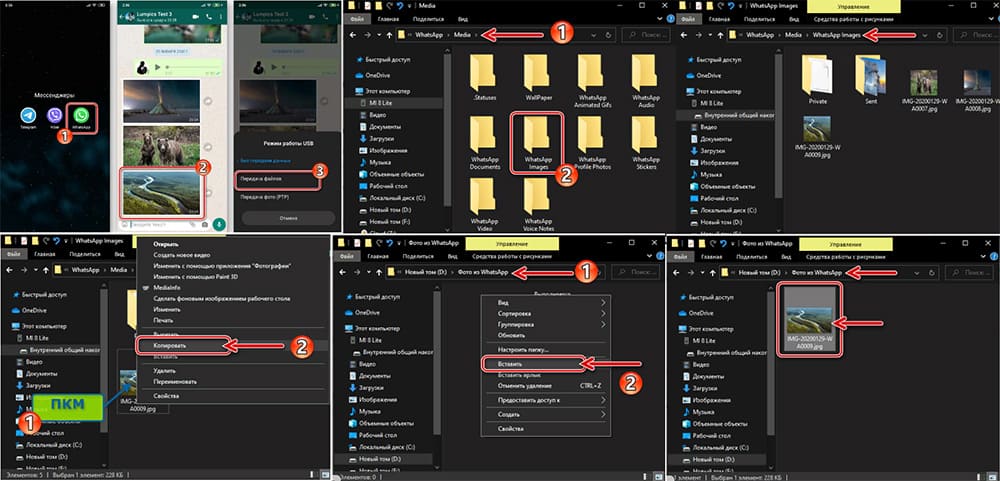Open the WhatsApp app icon on the phone
The height and width of the screenshot is (481, 1000).
(x=82, y=117)
